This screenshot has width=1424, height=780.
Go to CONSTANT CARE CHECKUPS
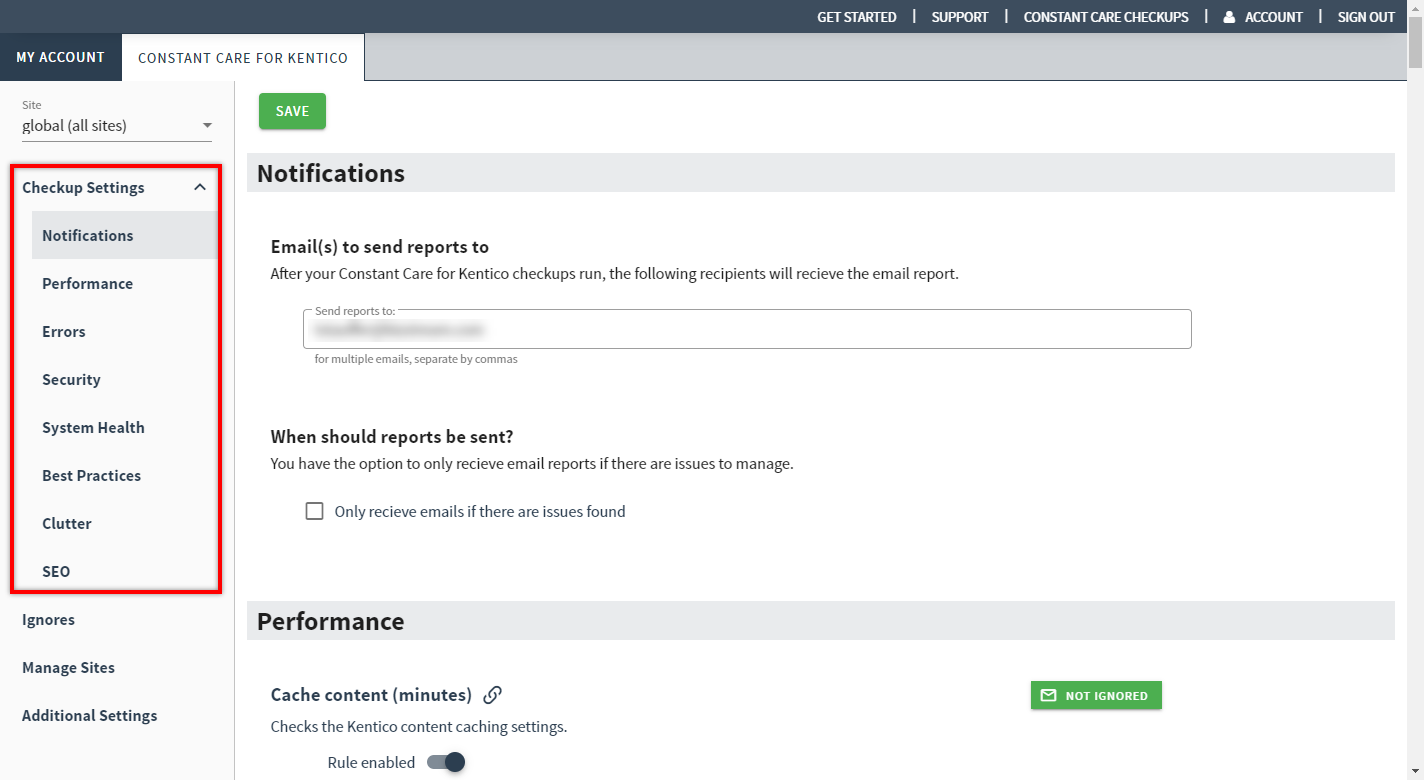click(x=1106, y=17)
